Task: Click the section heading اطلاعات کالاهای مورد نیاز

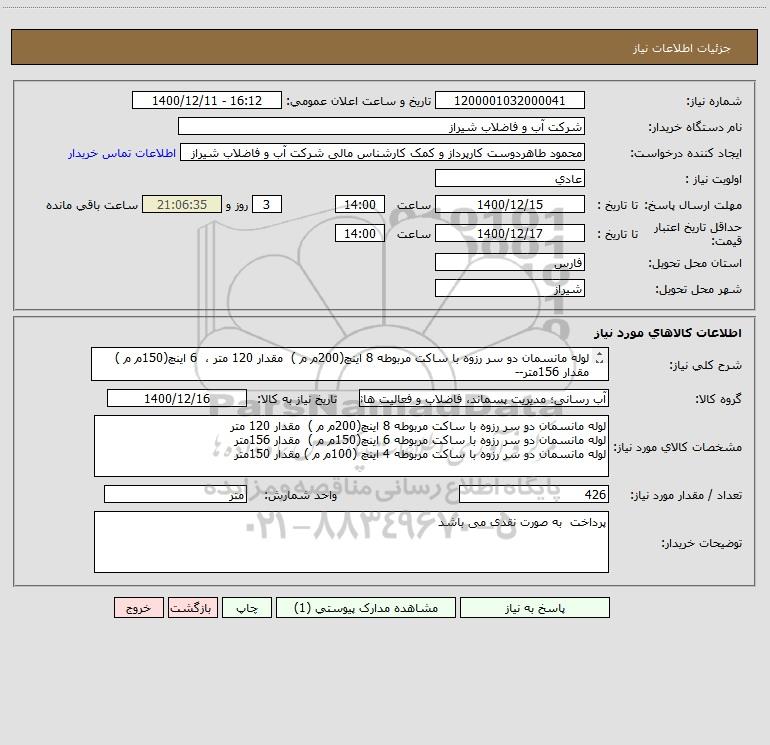Action: click(667, 332)
